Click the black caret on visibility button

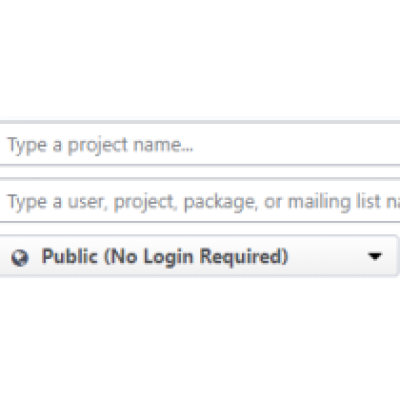click(x=375, y=256)
